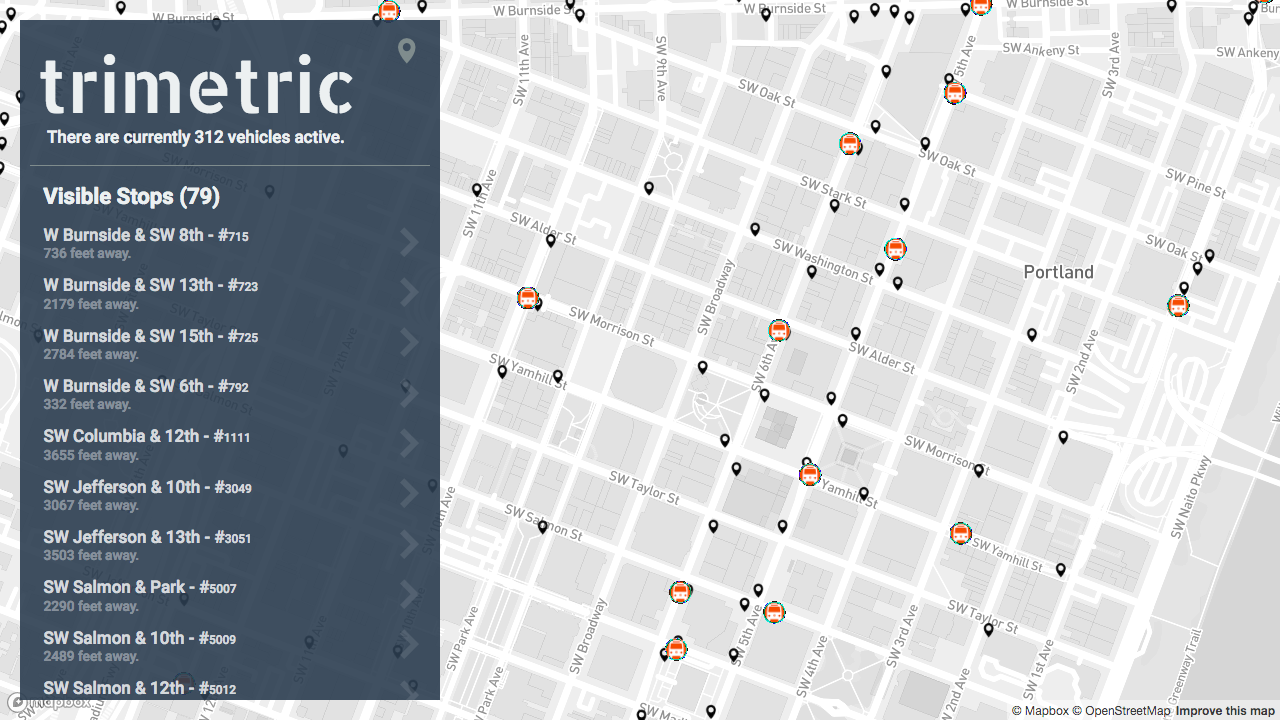Open the © Mapbox attribution link
1280x720 pixels.
pyautogui.click(x=1040, y=711)
